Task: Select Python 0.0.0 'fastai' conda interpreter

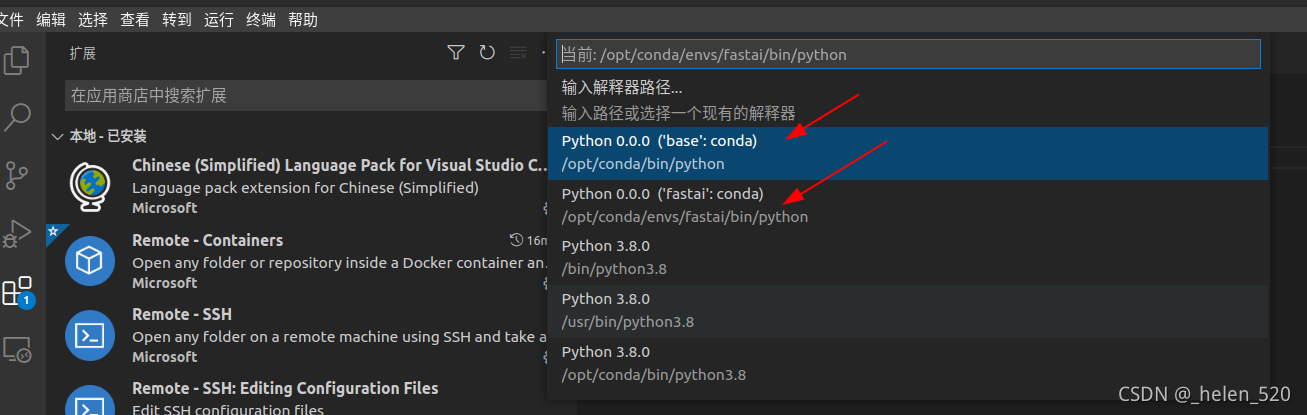Action: (x=908, y=205)
